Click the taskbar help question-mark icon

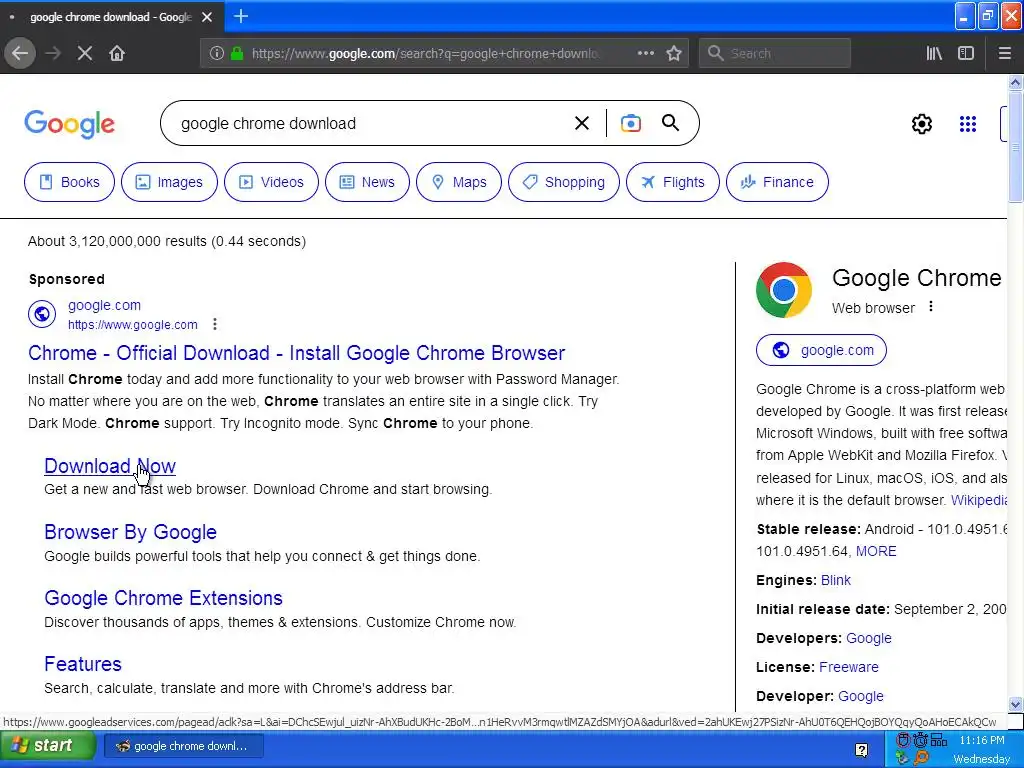861,750
